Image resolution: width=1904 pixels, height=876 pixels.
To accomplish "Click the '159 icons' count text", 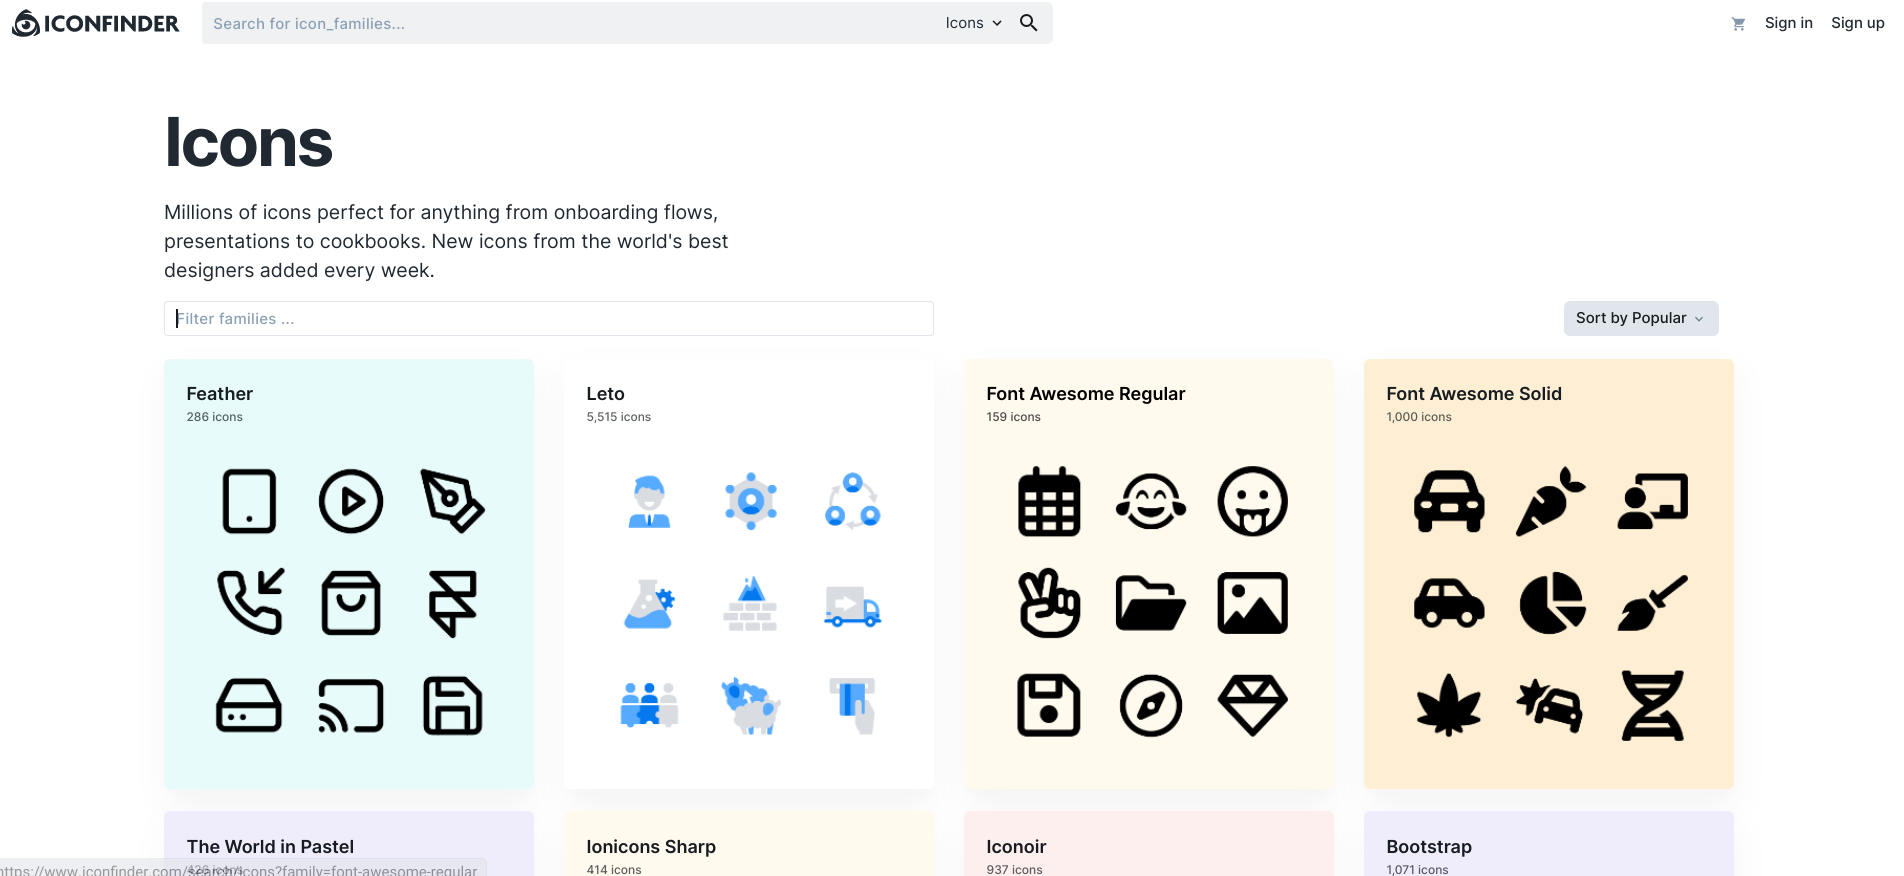I will click(1013, 417).
